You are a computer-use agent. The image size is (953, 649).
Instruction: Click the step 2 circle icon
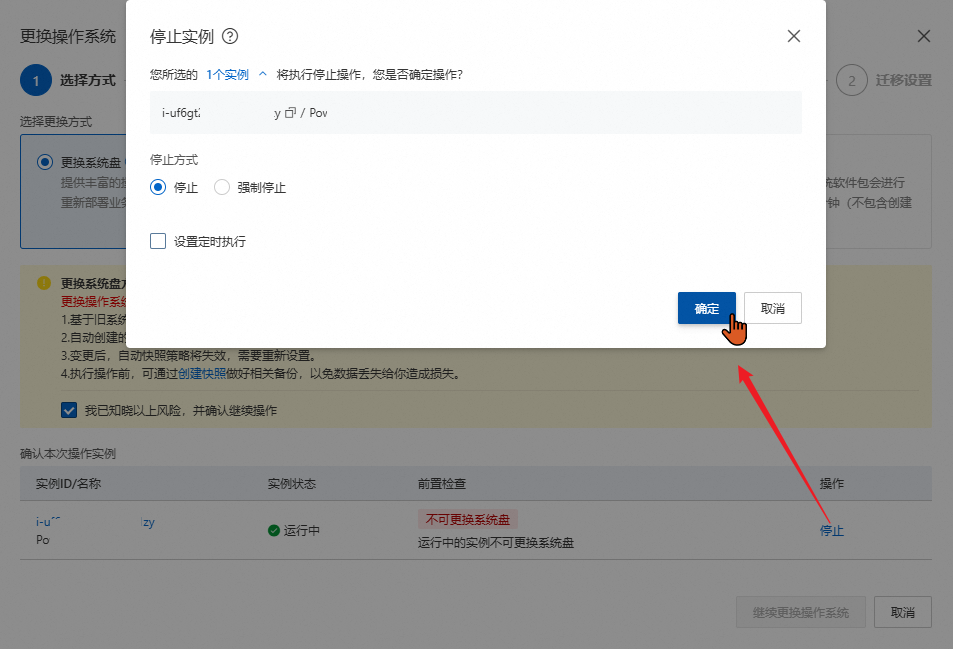click(851, 81)
